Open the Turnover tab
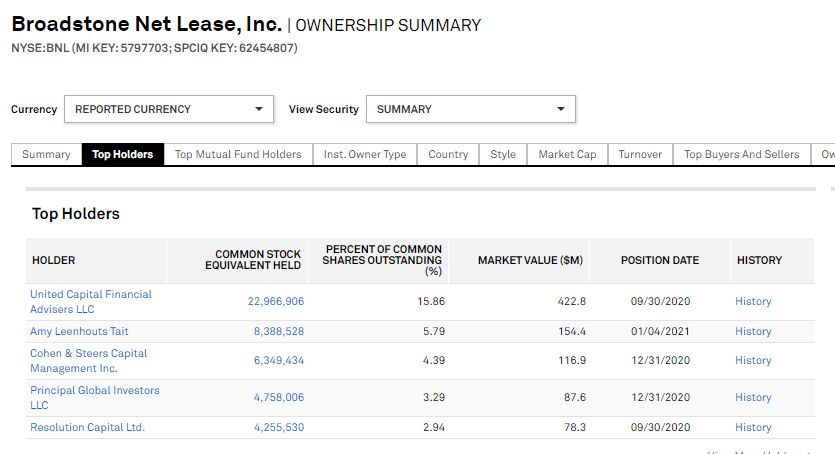 (x=640, y=154)
